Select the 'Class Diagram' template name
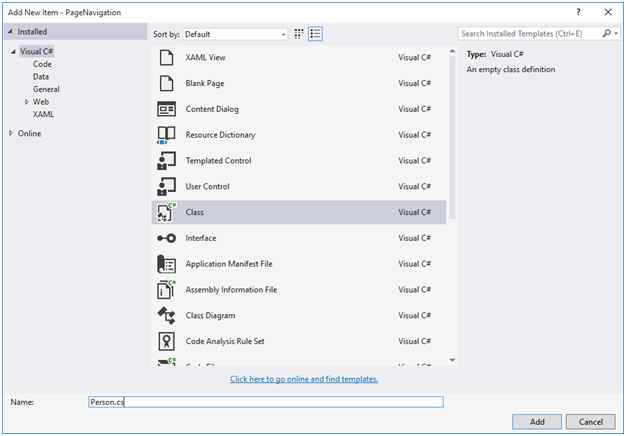Image resolution: width=626 pixels, height=436 pixels. click(210, 315)
